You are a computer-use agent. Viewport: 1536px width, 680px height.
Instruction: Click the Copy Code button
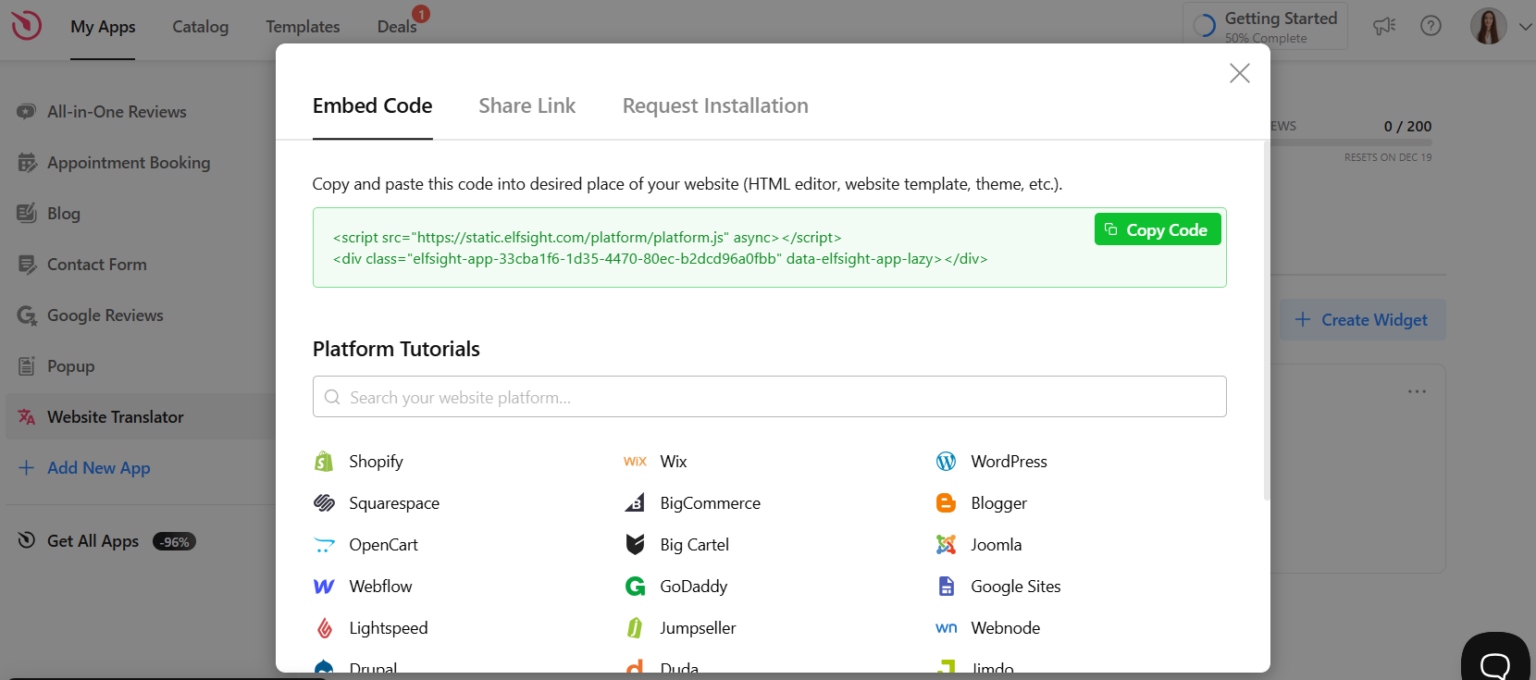1157,229
